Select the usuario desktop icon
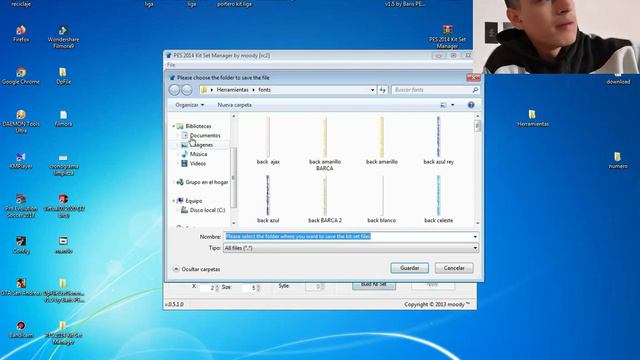The width and height of the screenshot is (640, 360). coord(63,245)
